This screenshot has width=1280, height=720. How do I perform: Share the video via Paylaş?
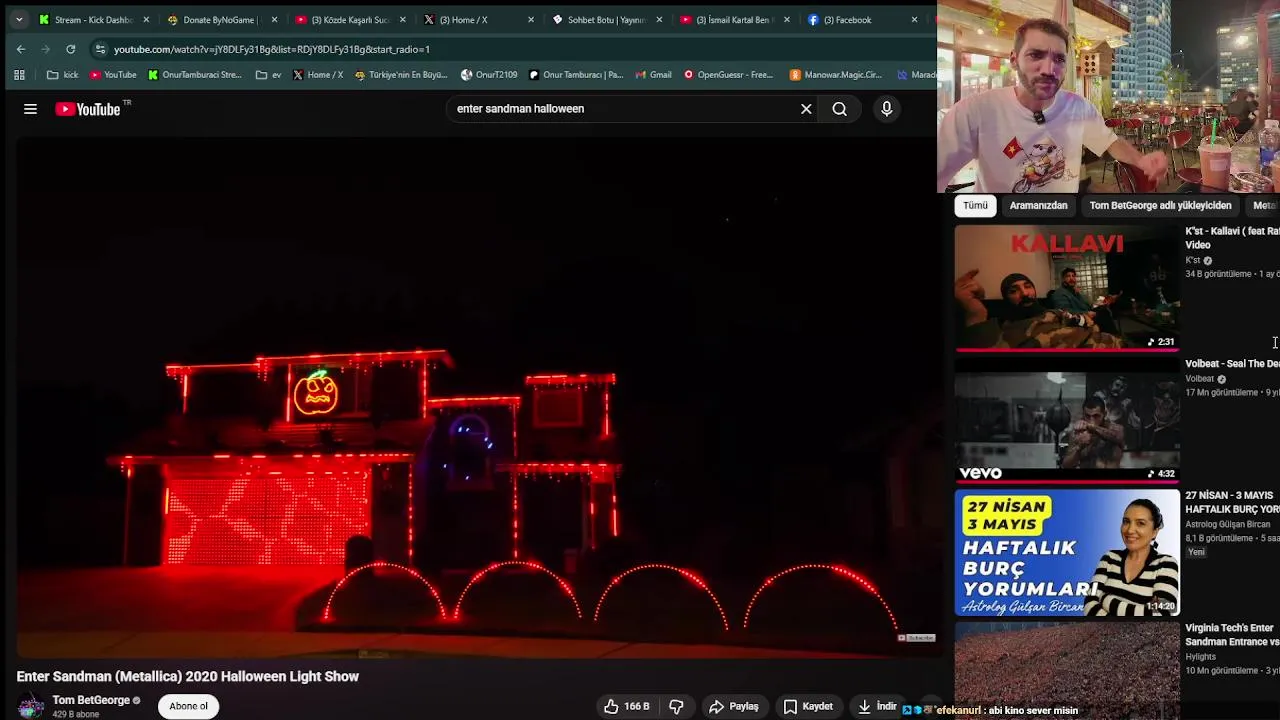tap(734, 706)
